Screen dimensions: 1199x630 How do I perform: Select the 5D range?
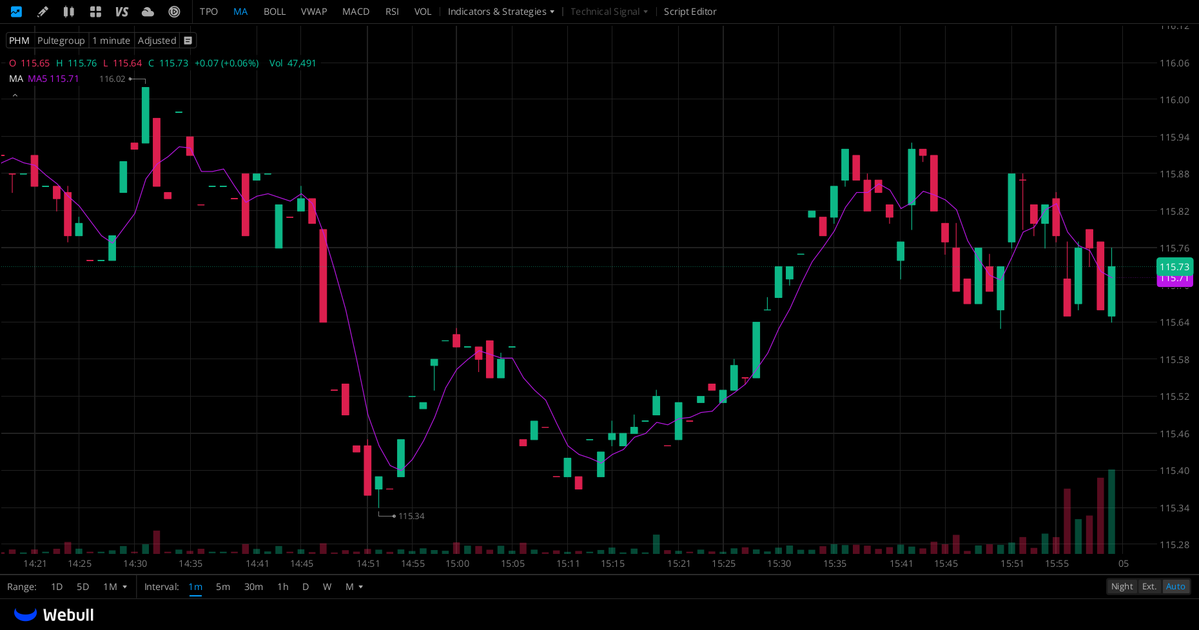tap(83, 586)
